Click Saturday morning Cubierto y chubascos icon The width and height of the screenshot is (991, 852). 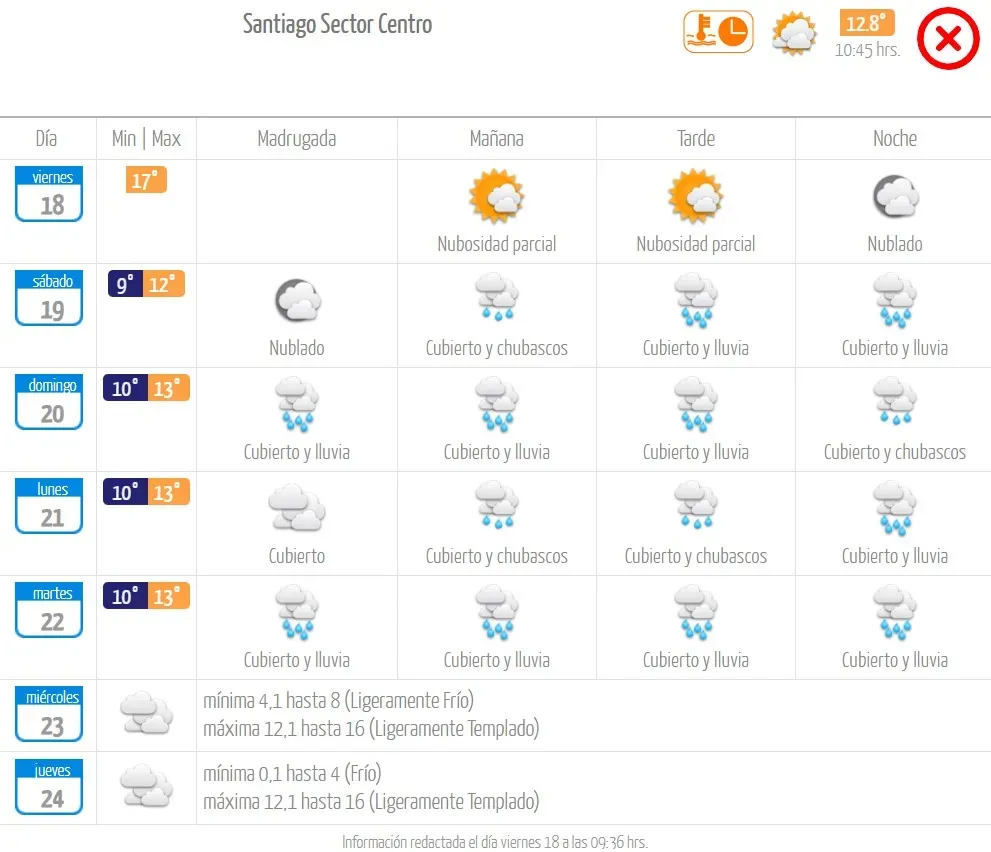point(497,297)
